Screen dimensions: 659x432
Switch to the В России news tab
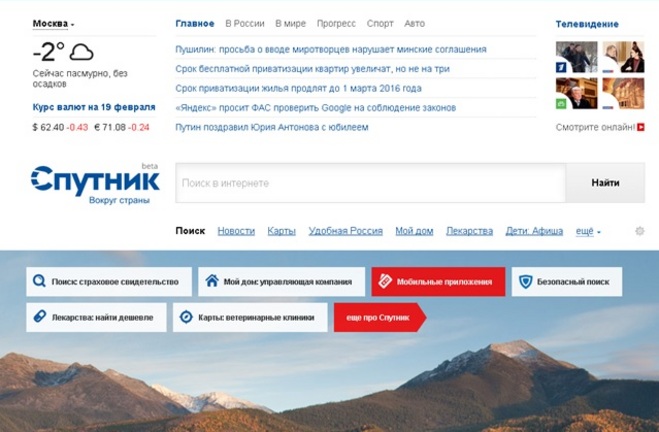[x=245, y=24]
